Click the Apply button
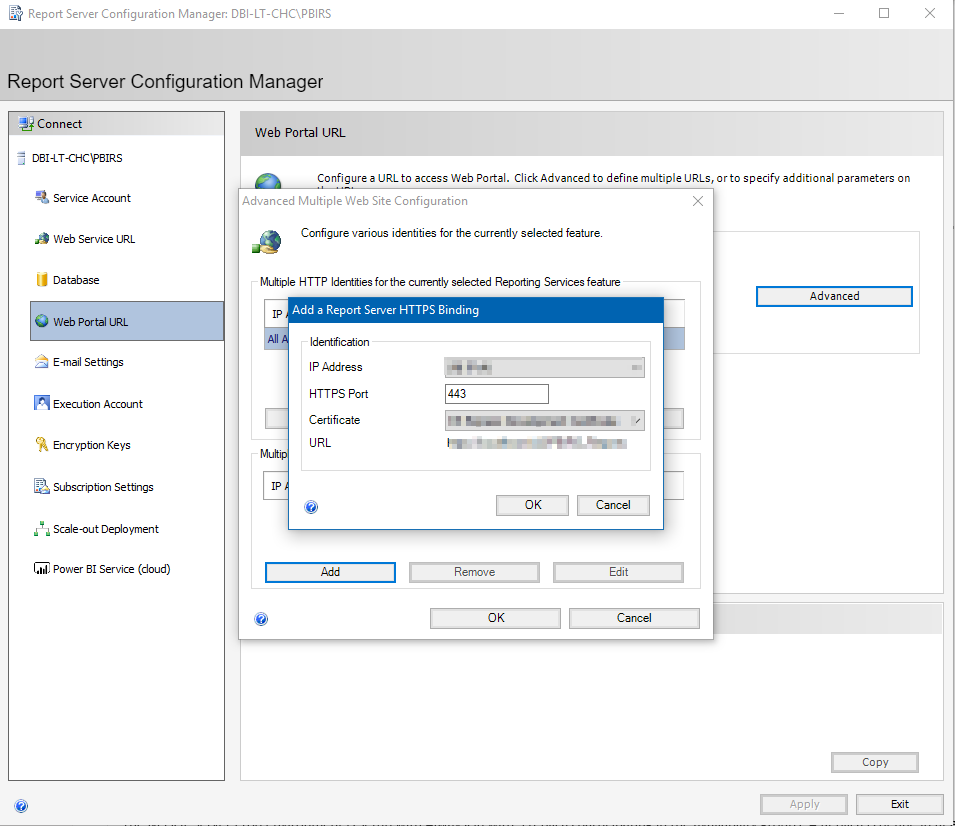Screen dimensions: 955x826 click(804, 804)
